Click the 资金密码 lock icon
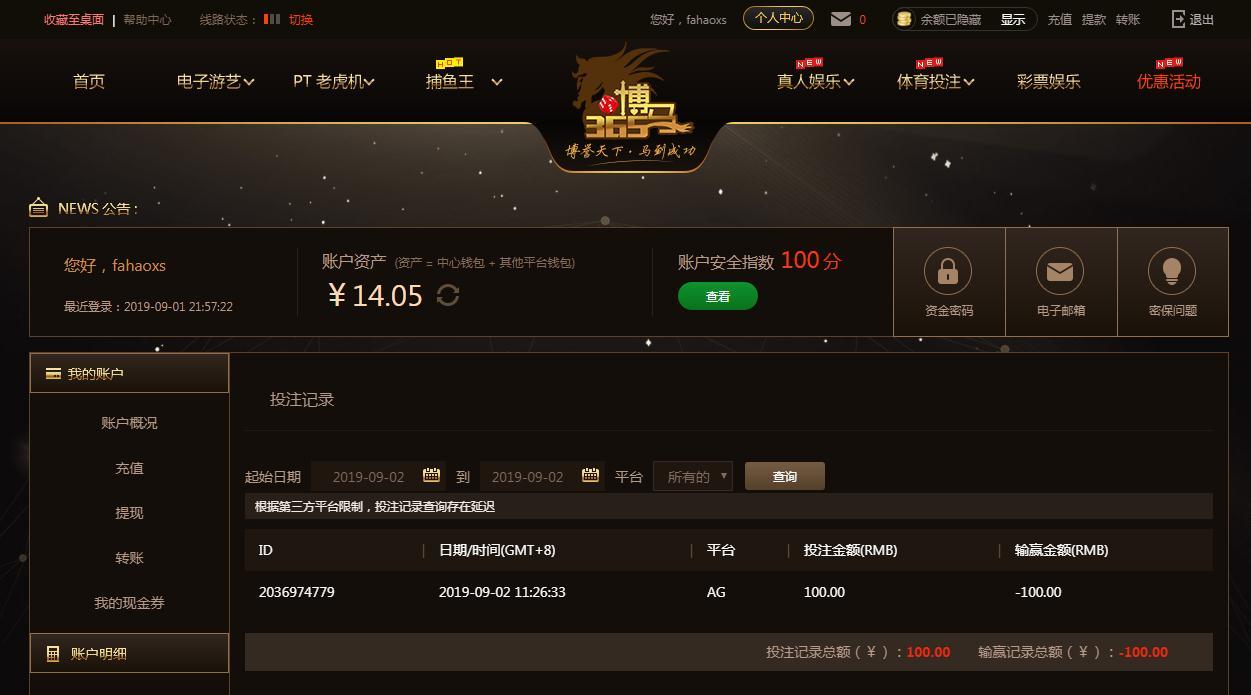1251x695 pixels. pyautogui.click(x=948, y=271)
